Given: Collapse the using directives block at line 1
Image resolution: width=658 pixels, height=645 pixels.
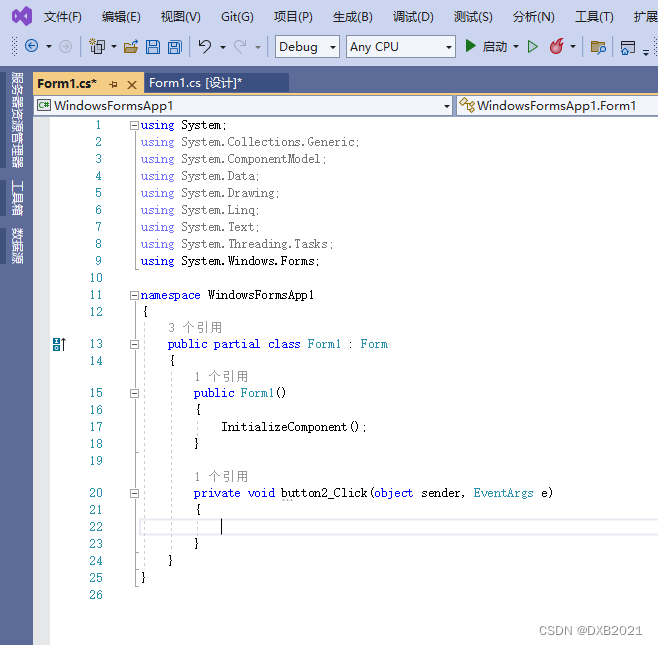Looking at the screenshot, I should pyautogui.click(x=134, y=125).
